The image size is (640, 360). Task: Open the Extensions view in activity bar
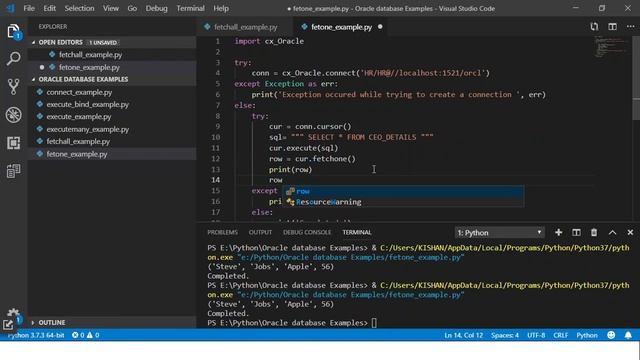(13, 143)
